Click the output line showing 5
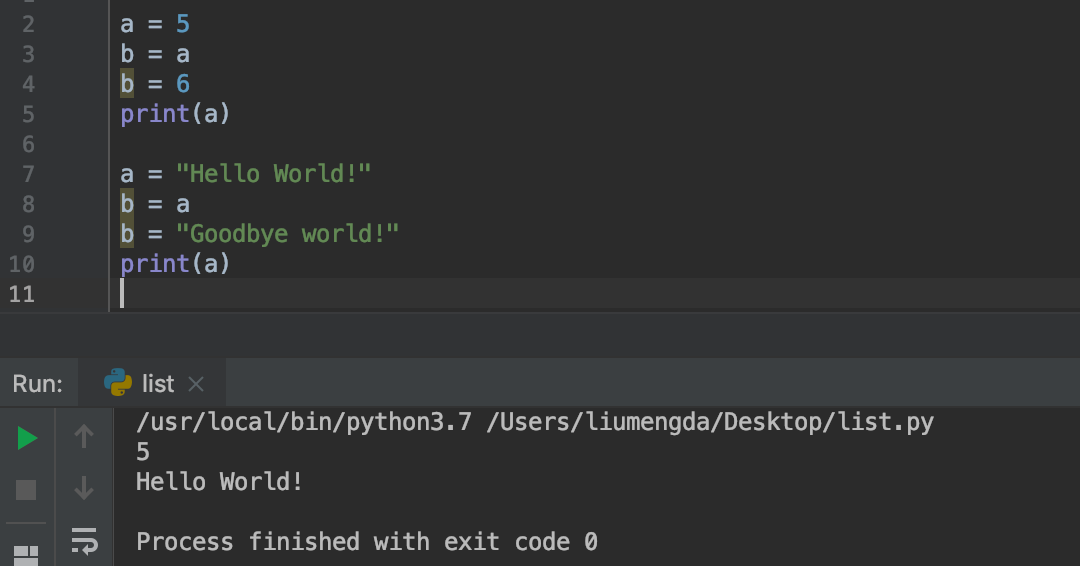Screen dimensions: 1080x566 pos(143,452)
